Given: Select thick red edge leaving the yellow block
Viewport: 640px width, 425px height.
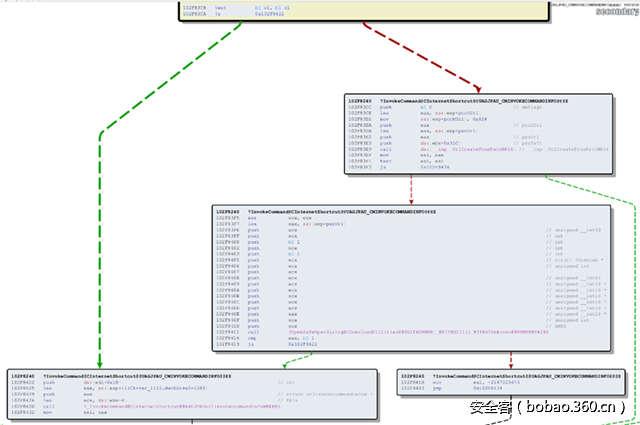Looking at the screenshot, I should pyautogui.click(x=420, y=56).
